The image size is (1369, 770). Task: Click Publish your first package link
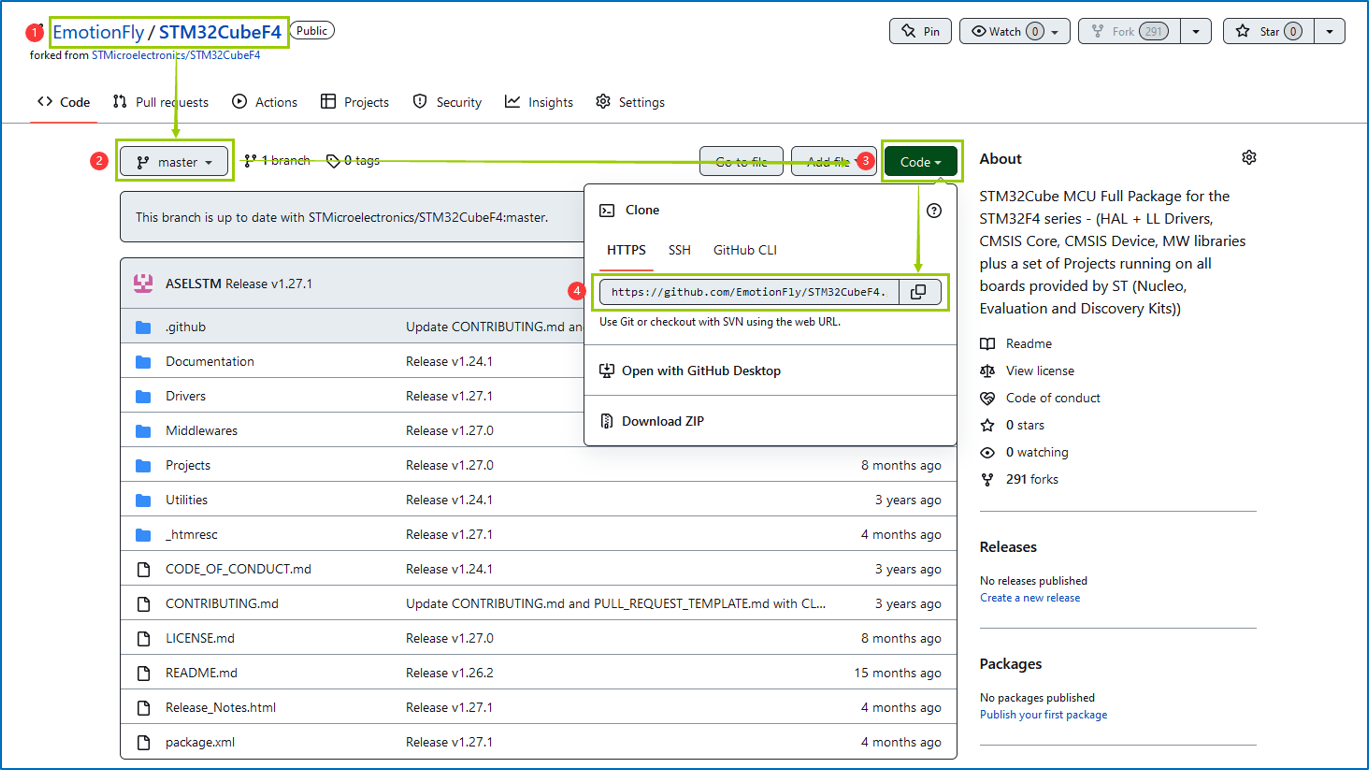point(1043,715)
